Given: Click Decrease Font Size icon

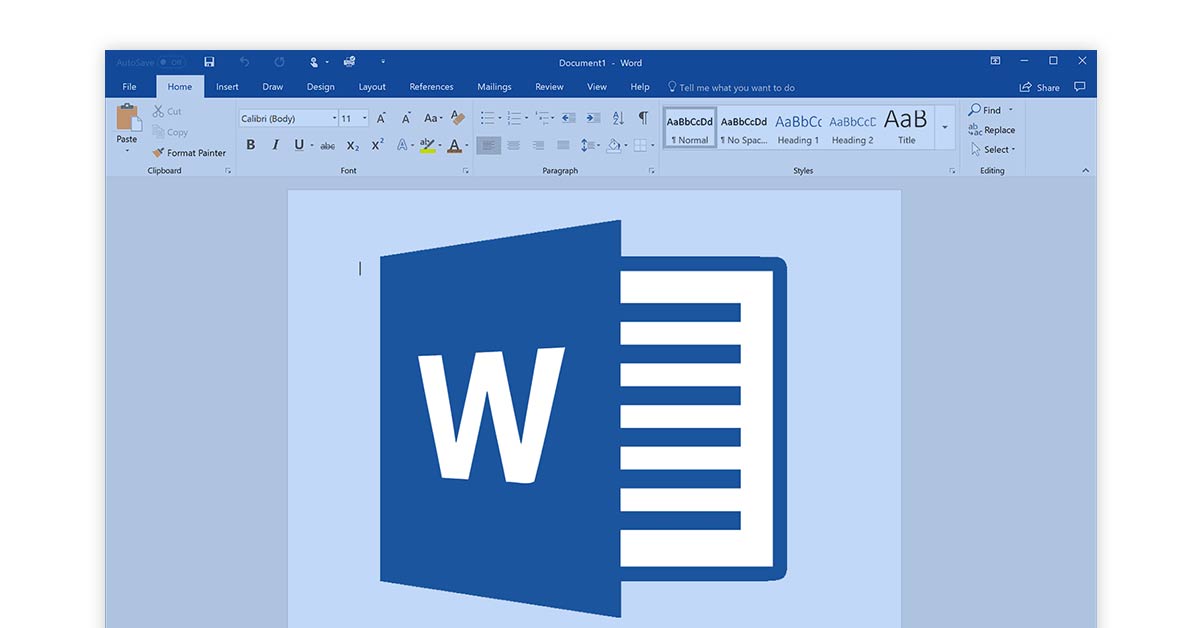Looking at the screenshot, I should (x=406, y=118).
